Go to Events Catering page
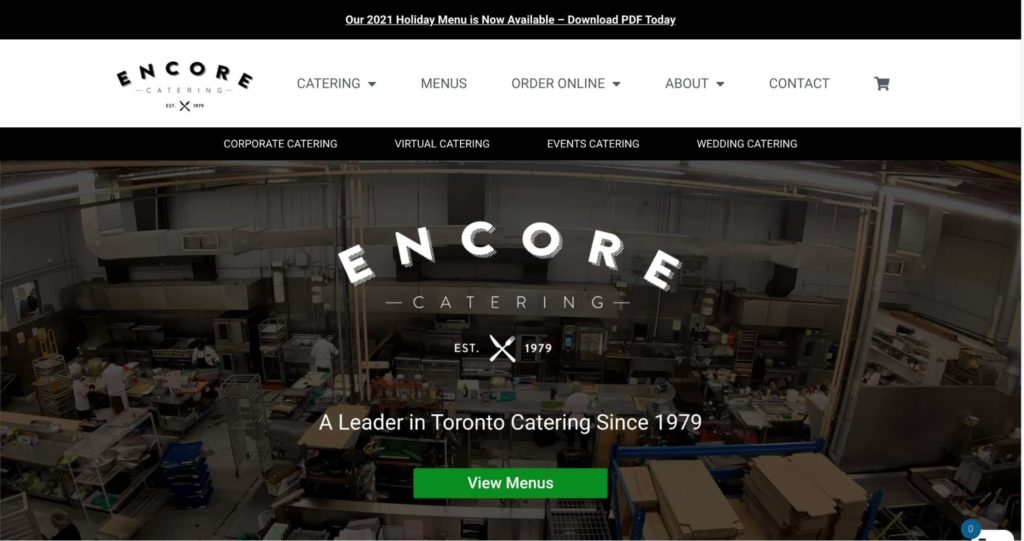1024x541 pixels. pyautogui.click(x=593, y=144)
